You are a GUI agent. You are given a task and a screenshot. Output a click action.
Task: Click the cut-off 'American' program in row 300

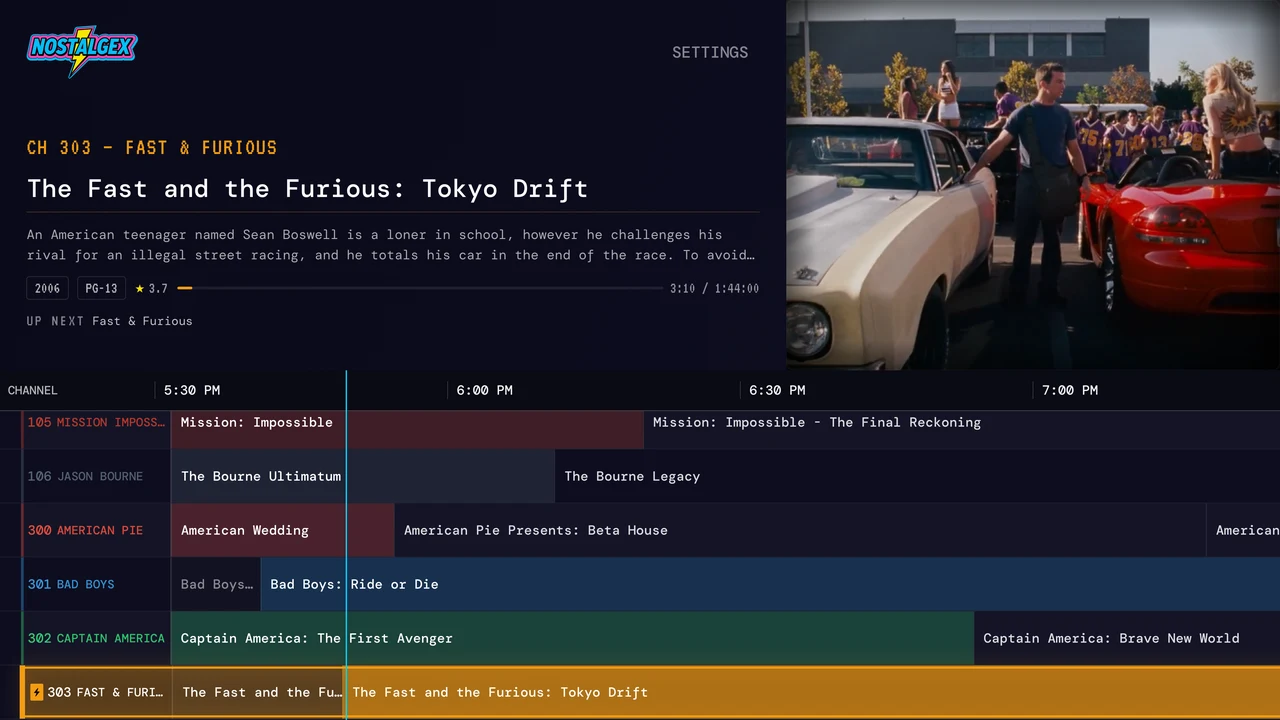coord(1244,530)
